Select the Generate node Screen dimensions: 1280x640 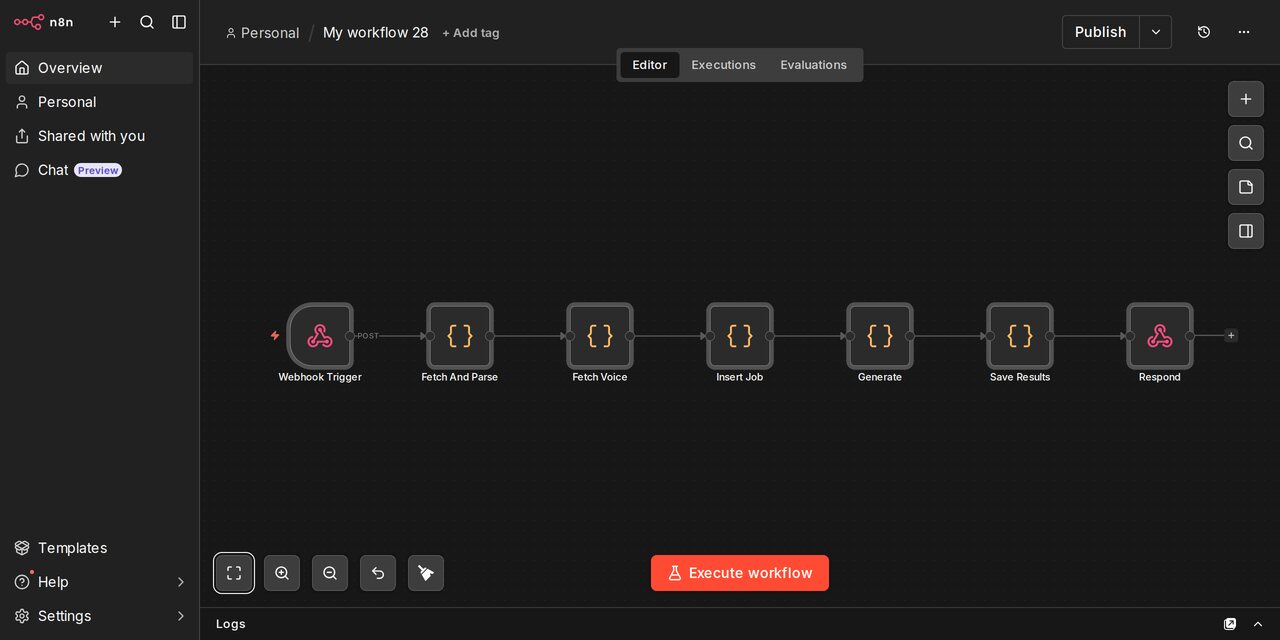click(x=880, y=336)
